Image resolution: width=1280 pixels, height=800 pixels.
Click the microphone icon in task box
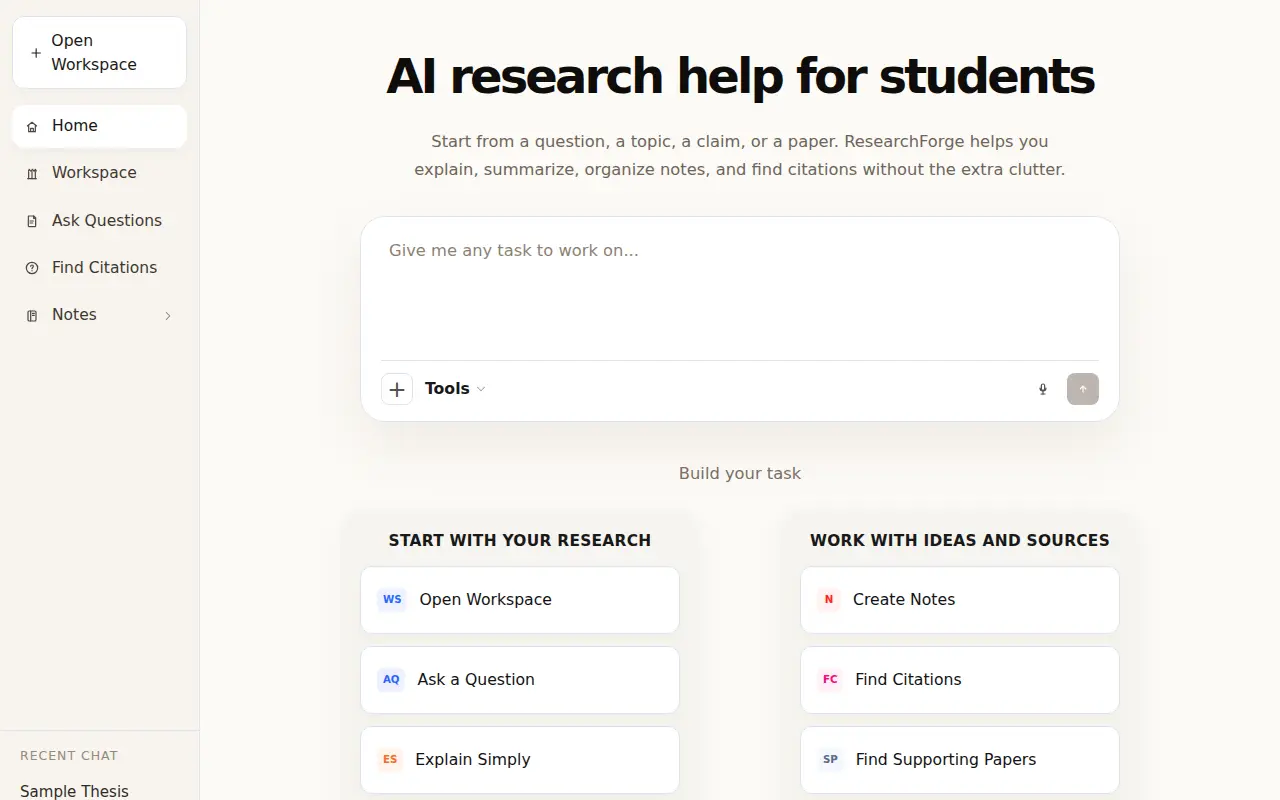tap(1043, 389)
